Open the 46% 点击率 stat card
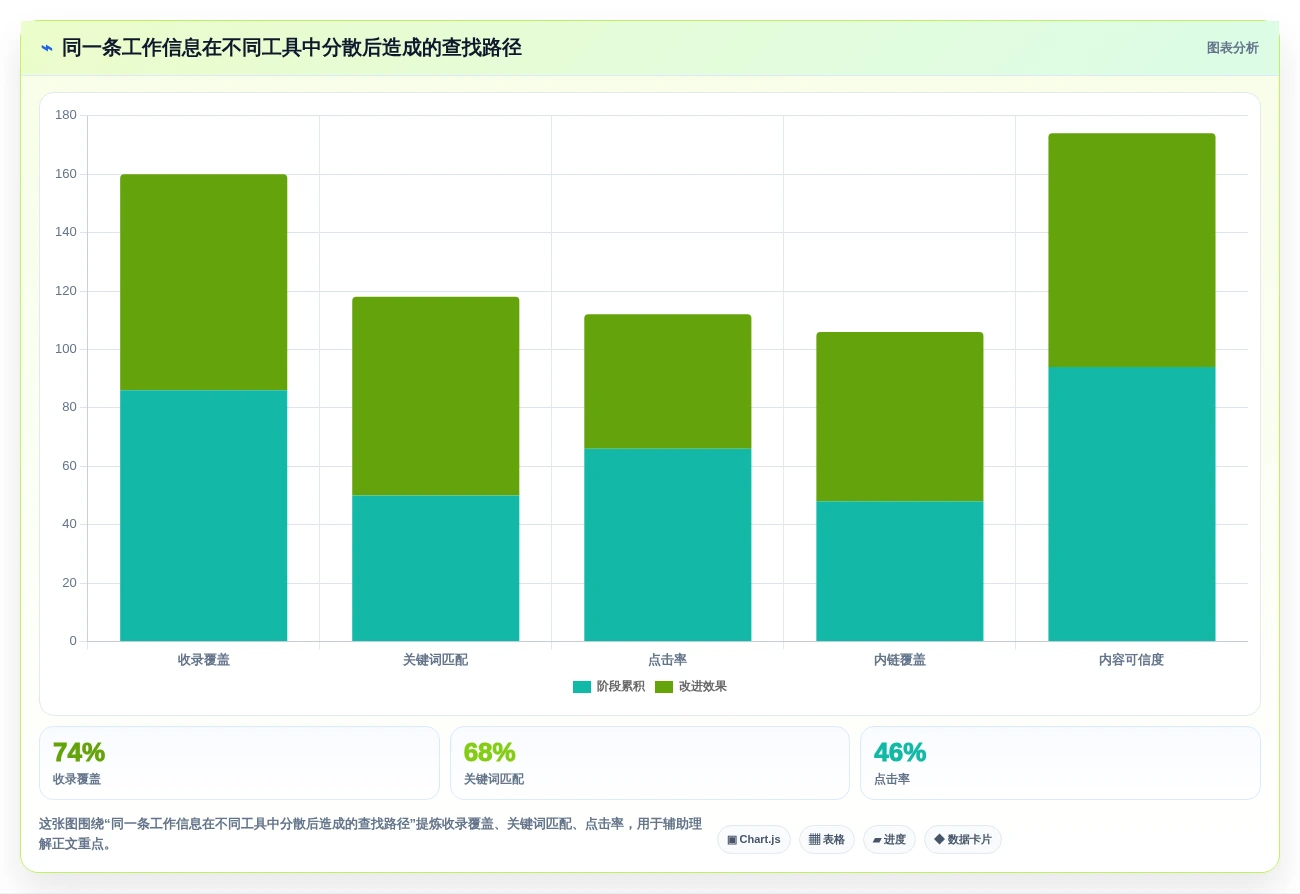This screenshot has height=894, width=1300. (x=1060, y=763)
